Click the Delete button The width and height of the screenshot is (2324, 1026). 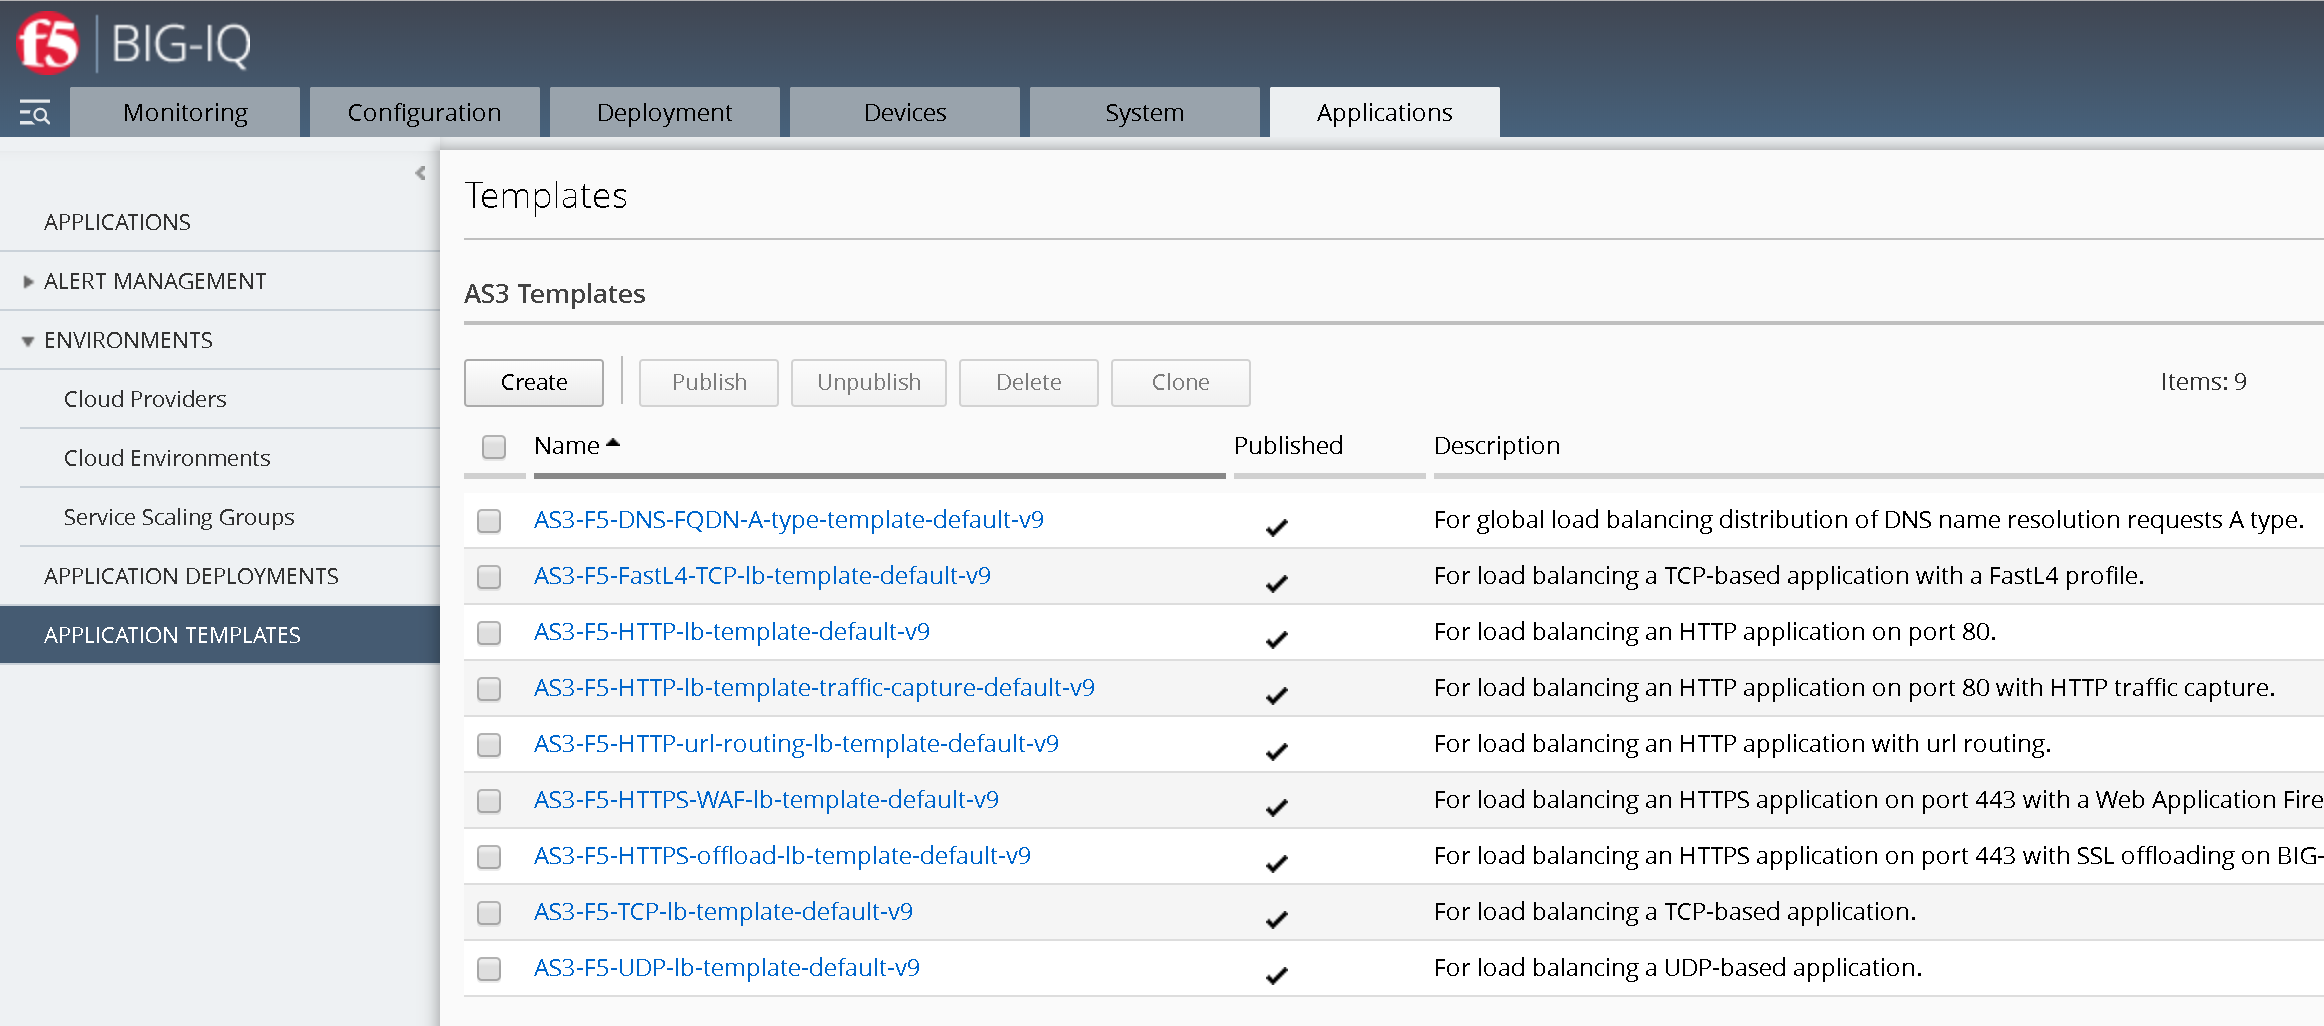pyautogui.click(x=1029, y=382)
